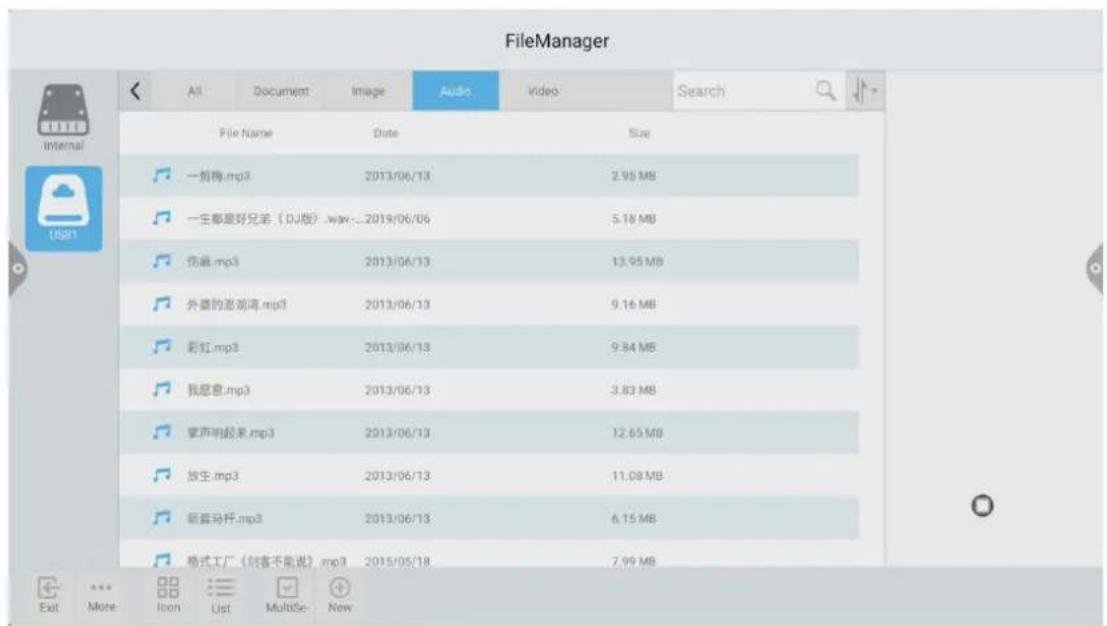1107x626 pixels.
Task: Switch to the All tab
Action: coord(194,91)
